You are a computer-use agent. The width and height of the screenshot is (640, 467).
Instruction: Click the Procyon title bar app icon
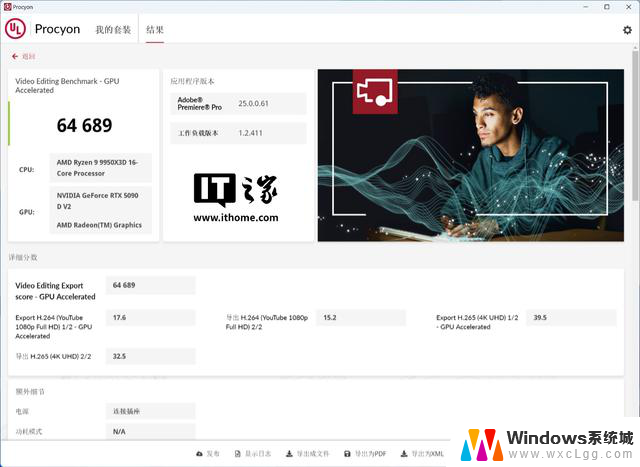(7, 7)
